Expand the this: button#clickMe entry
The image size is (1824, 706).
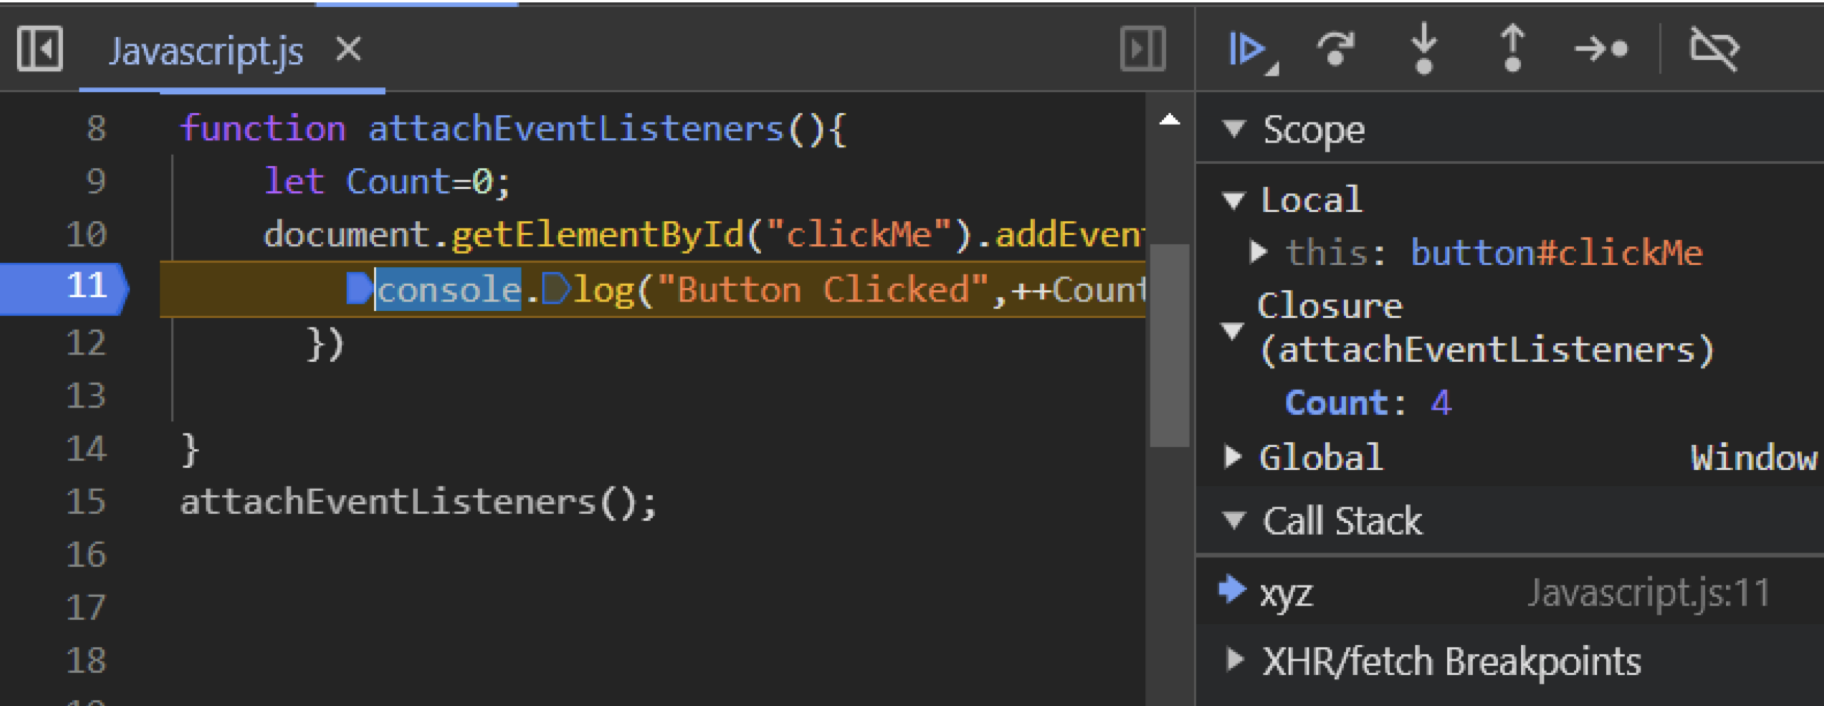(x=1259, y=252)
